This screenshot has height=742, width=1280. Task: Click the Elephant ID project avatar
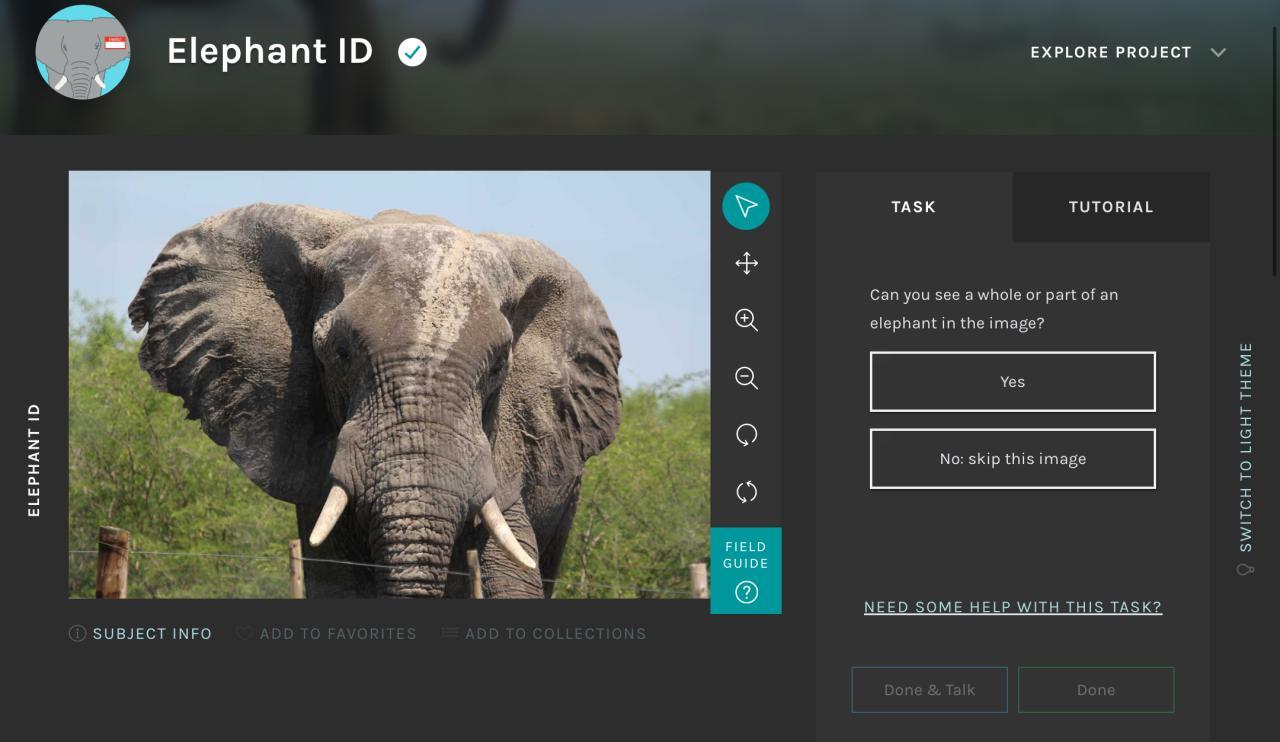tap(83, 52)
